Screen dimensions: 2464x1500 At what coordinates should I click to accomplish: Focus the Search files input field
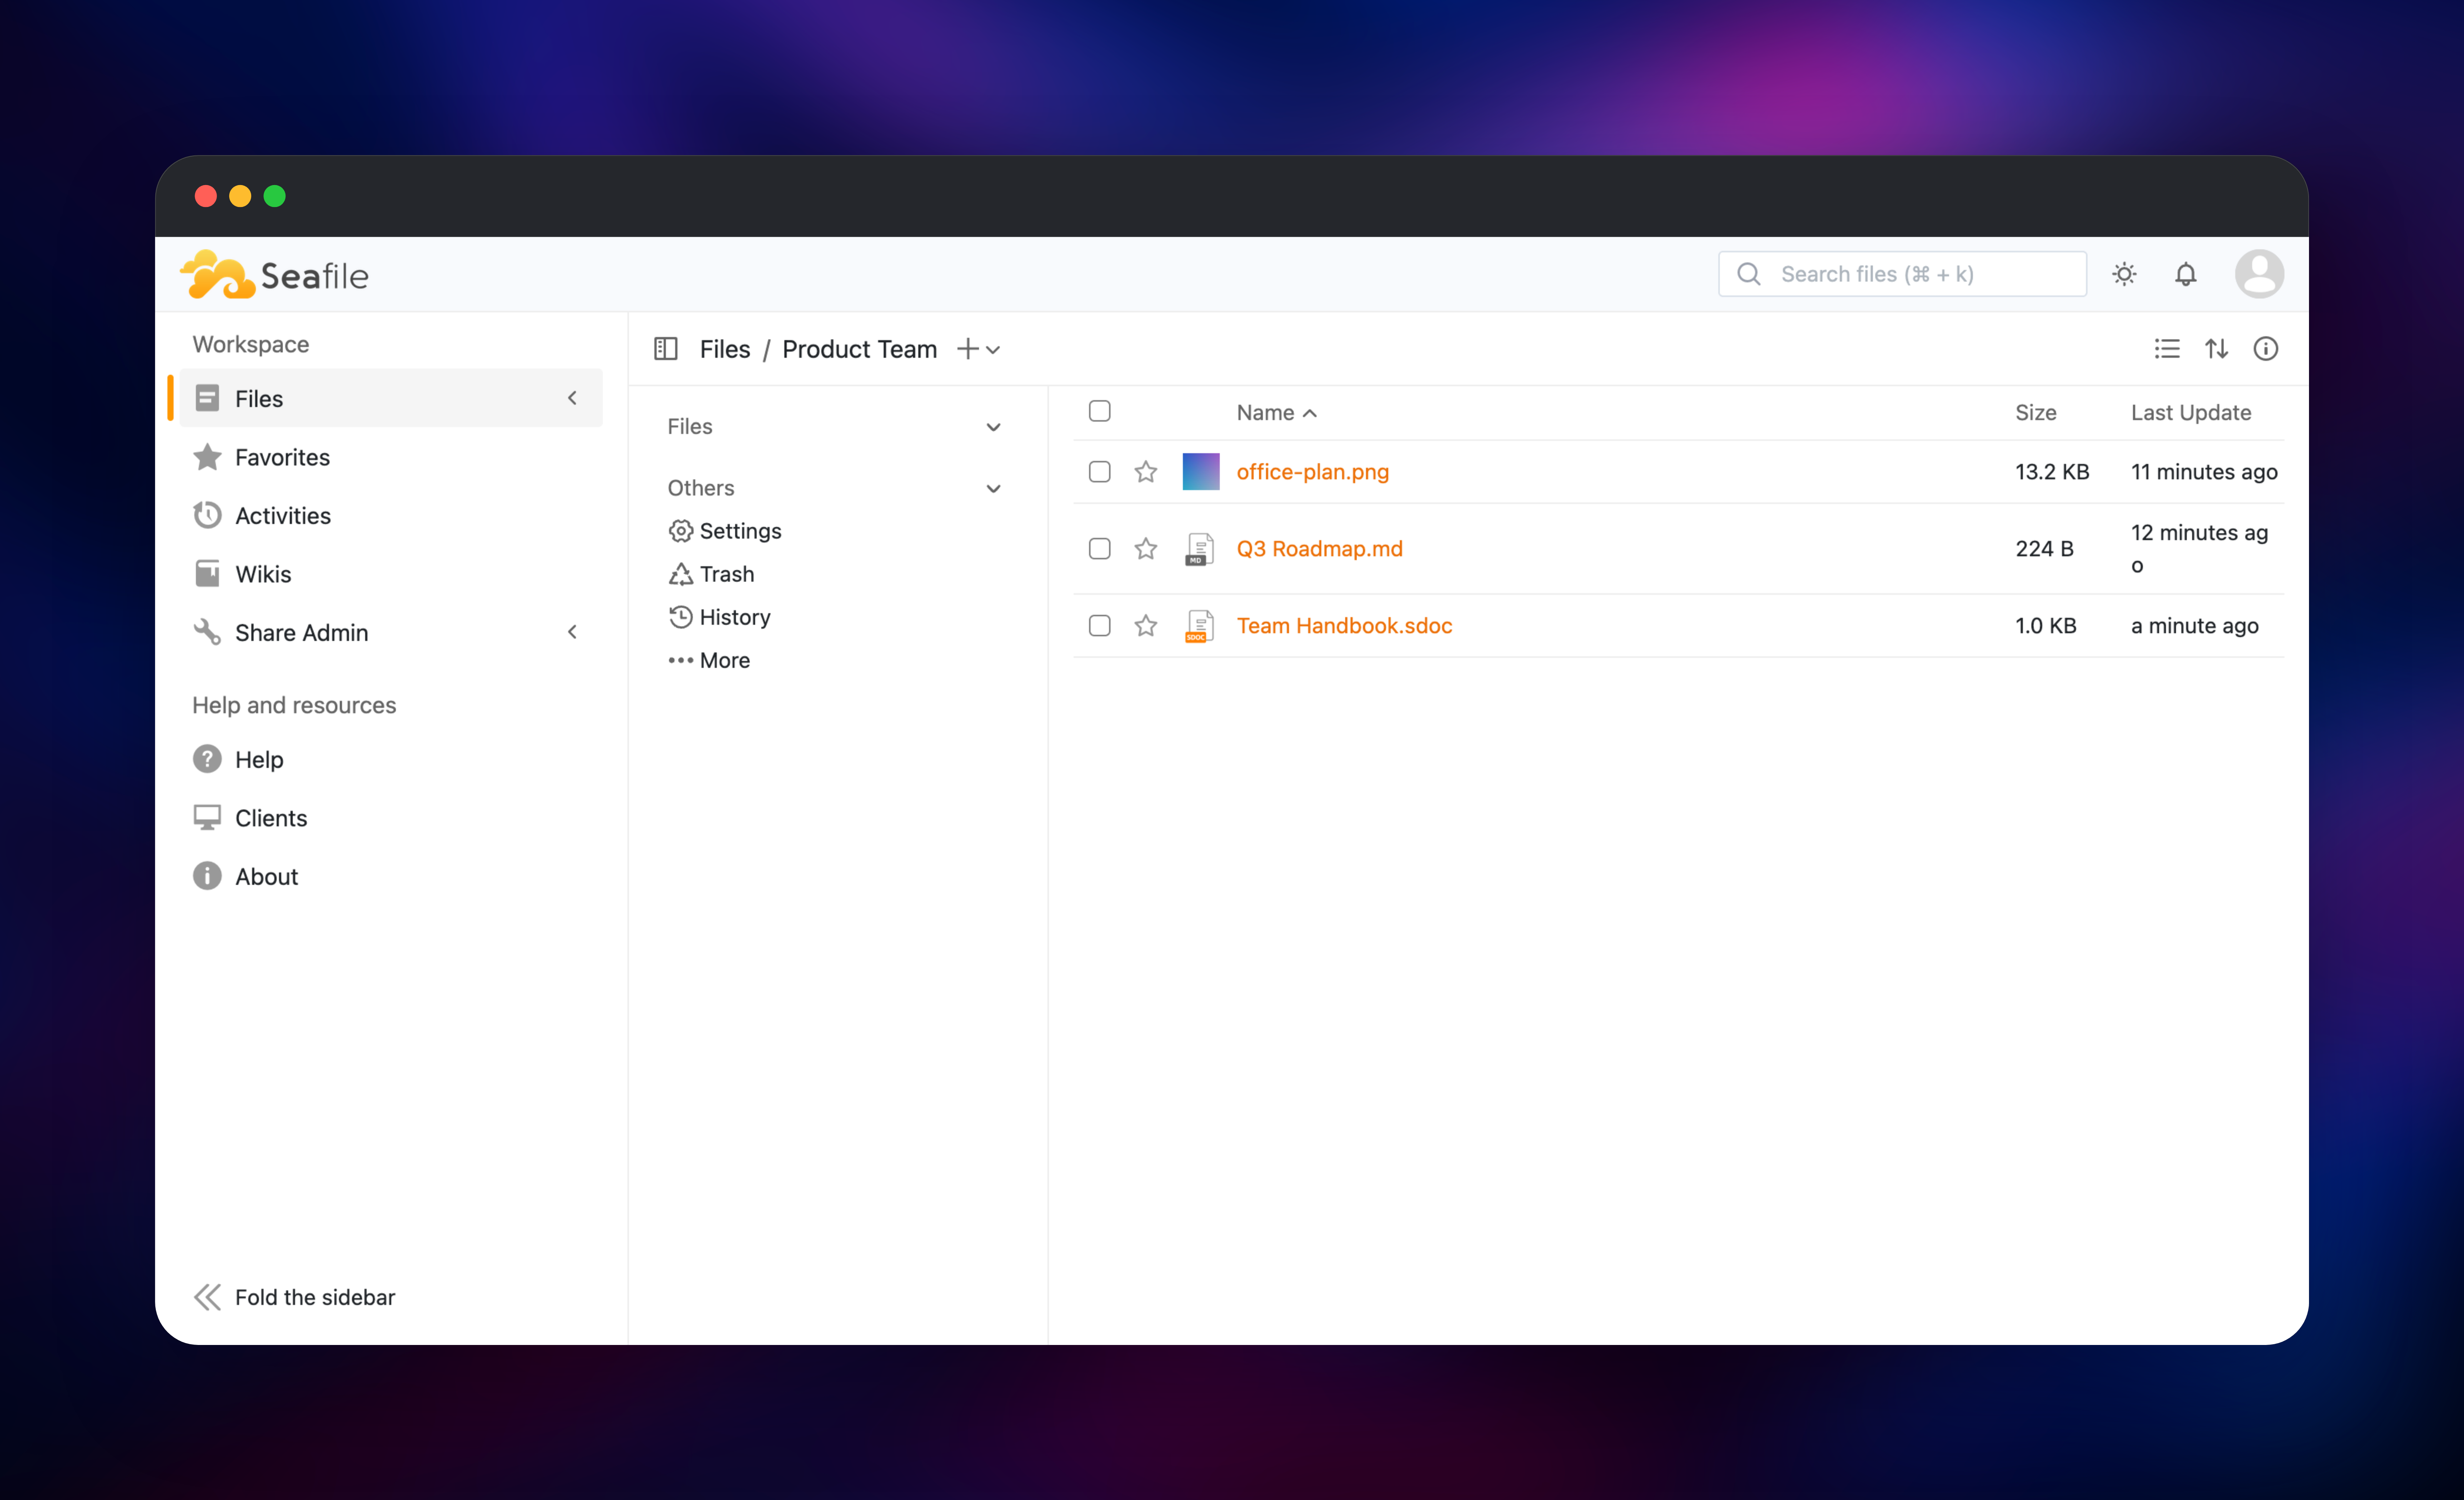coord(1902,274)
